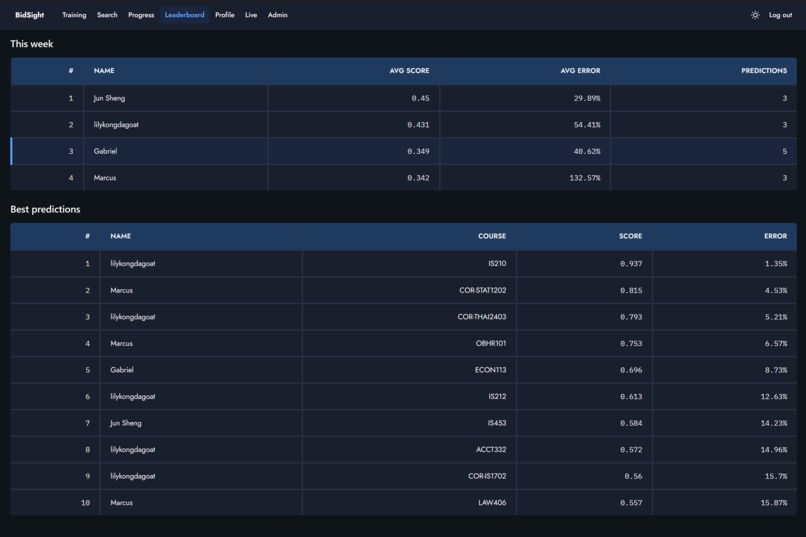Select the Leaderboard nav item
The height and width of the screenshot is (537, 806).
tap(184, 15)
